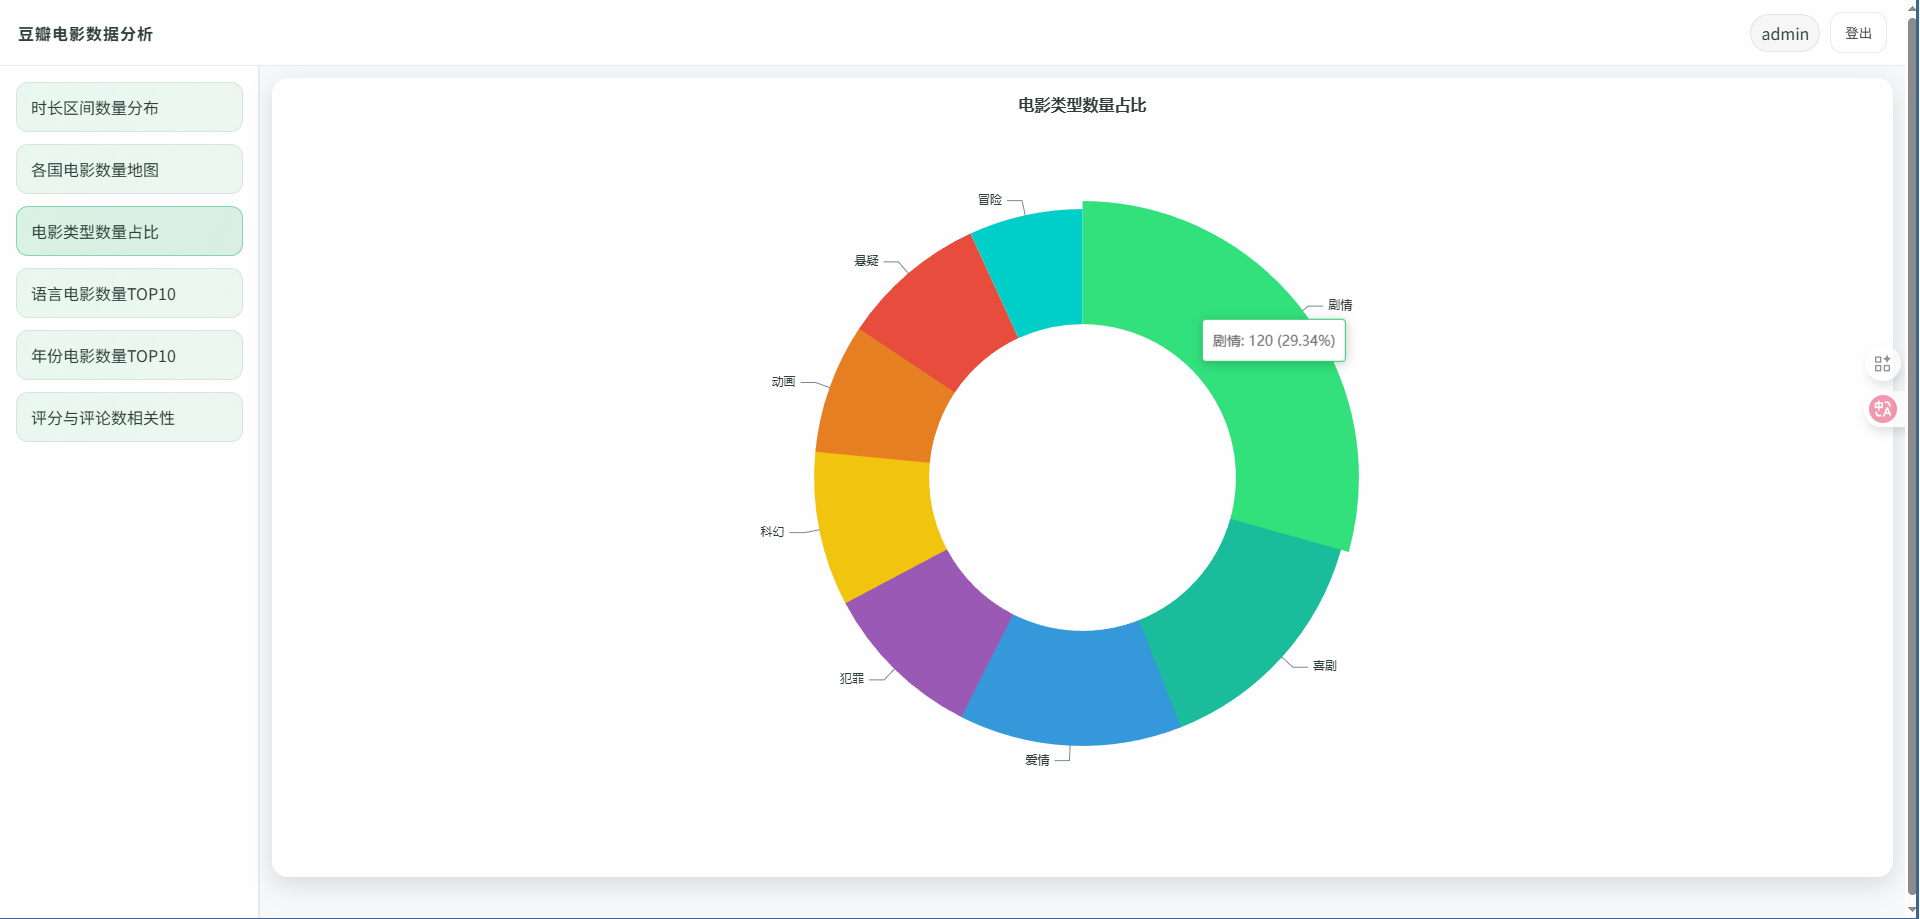Click the 豆瓣电影数据分析 header title
1920x919 pixels.
pos(85,34)
